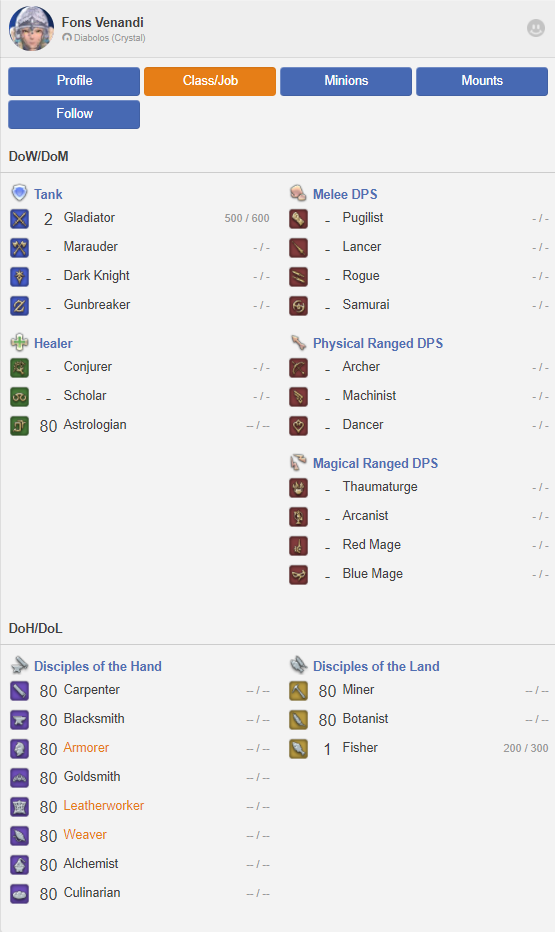Select the Miner pickaxe icon
Viewport: 555px width, 932px height.
pos(298,691)
